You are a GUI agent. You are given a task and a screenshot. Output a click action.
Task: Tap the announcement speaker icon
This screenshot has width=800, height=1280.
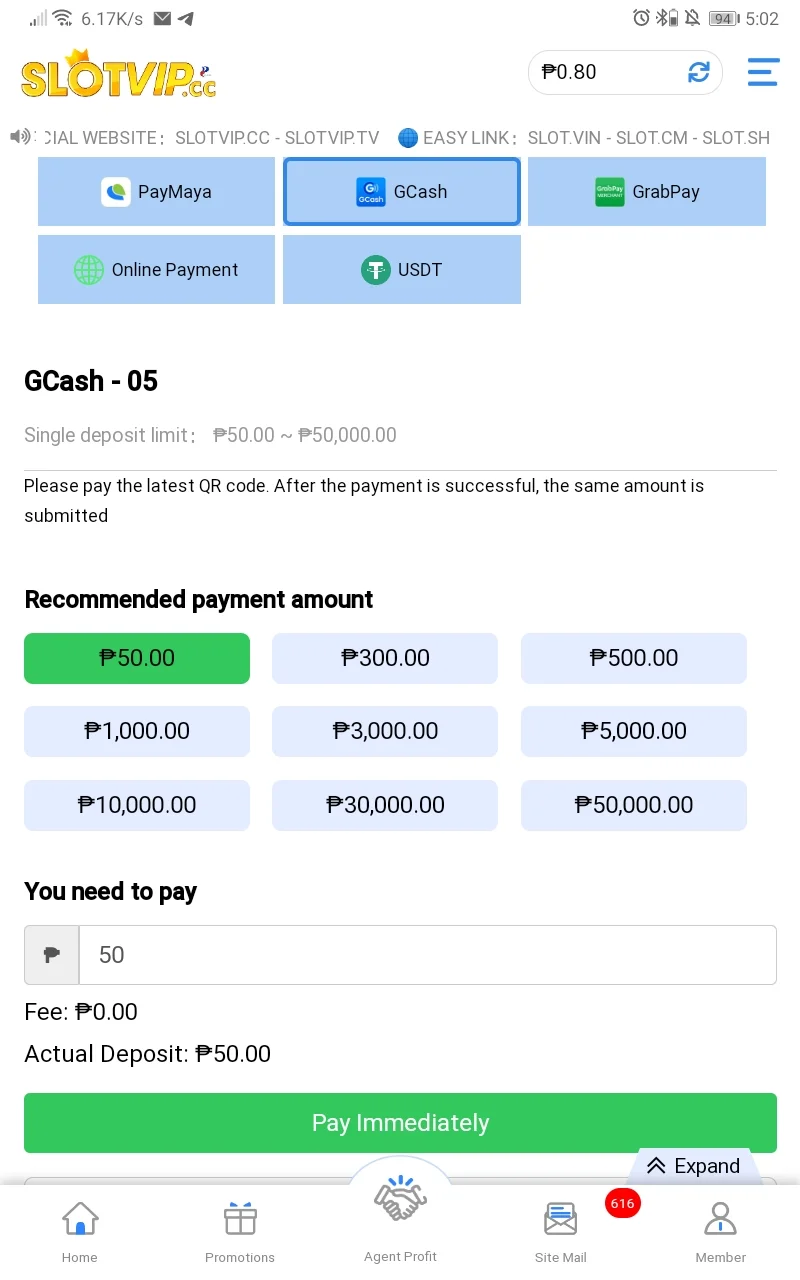tap(21, 137)
